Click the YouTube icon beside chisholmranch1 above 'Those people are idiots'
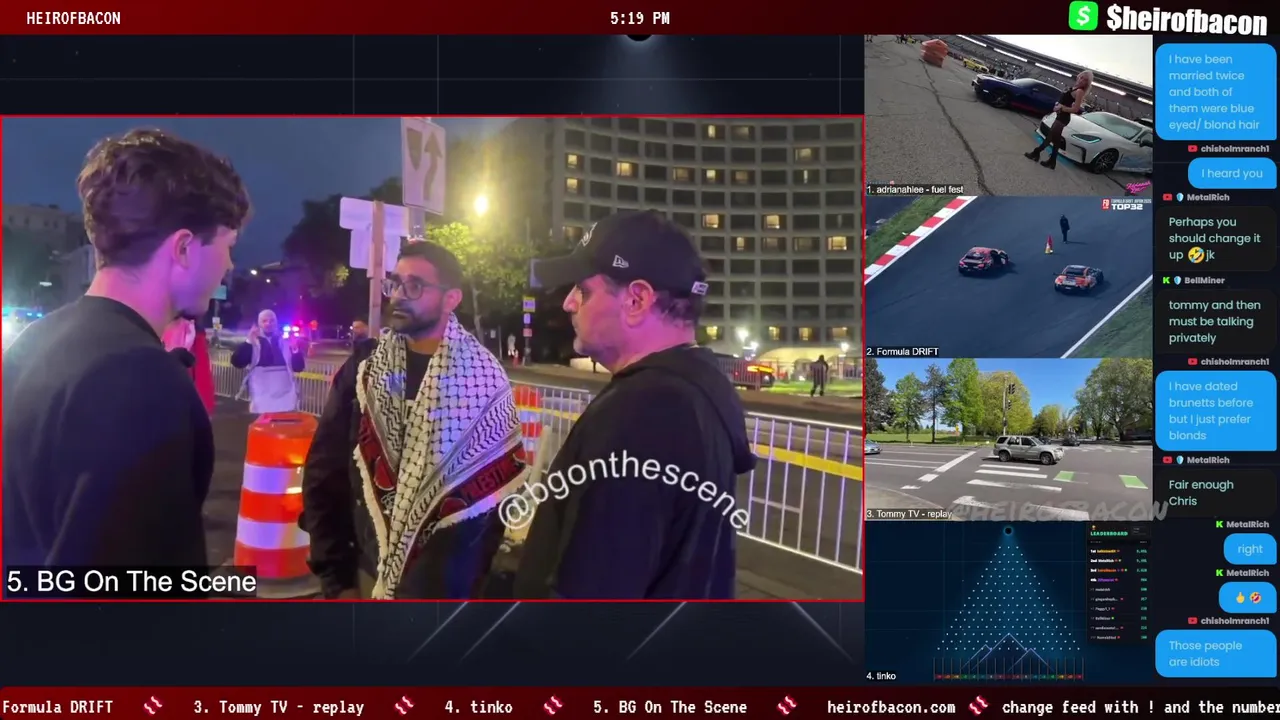The width and height of the screenshot is (1280, 720). (1192, 621)
